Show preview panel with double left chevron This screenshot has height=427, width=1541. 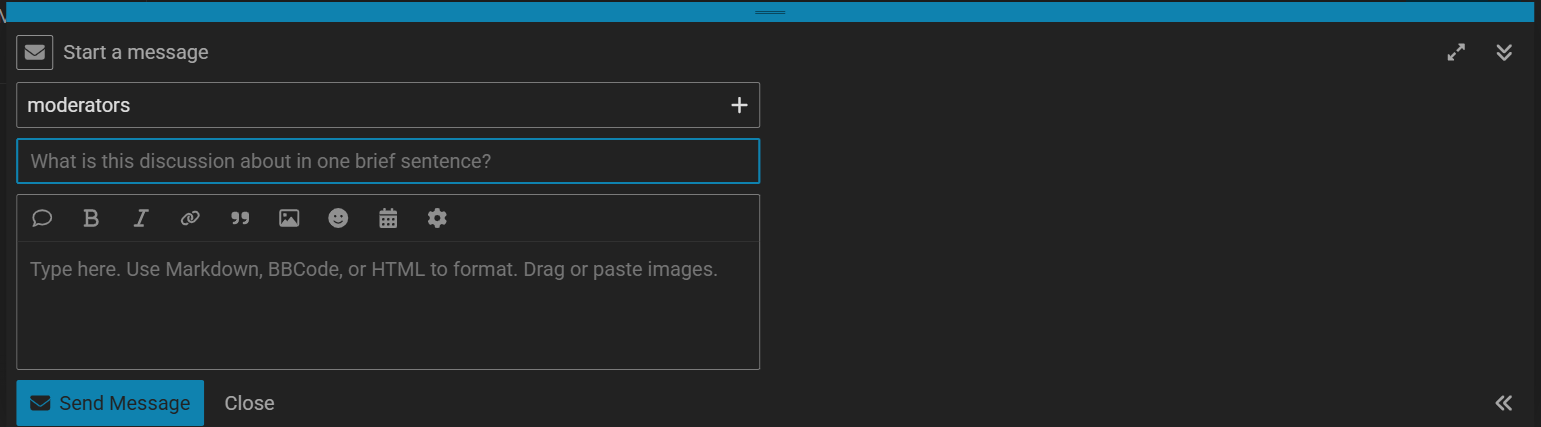coord(1503,403)
